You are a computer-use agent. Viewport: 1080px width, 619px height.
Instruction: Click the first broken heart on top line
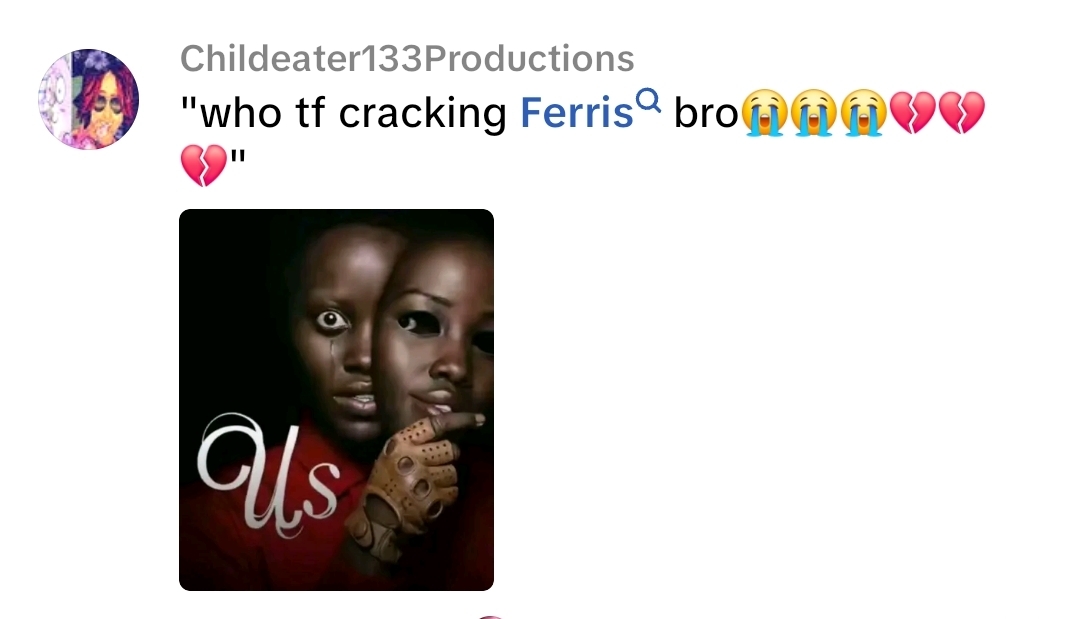(x=913, y=113)
